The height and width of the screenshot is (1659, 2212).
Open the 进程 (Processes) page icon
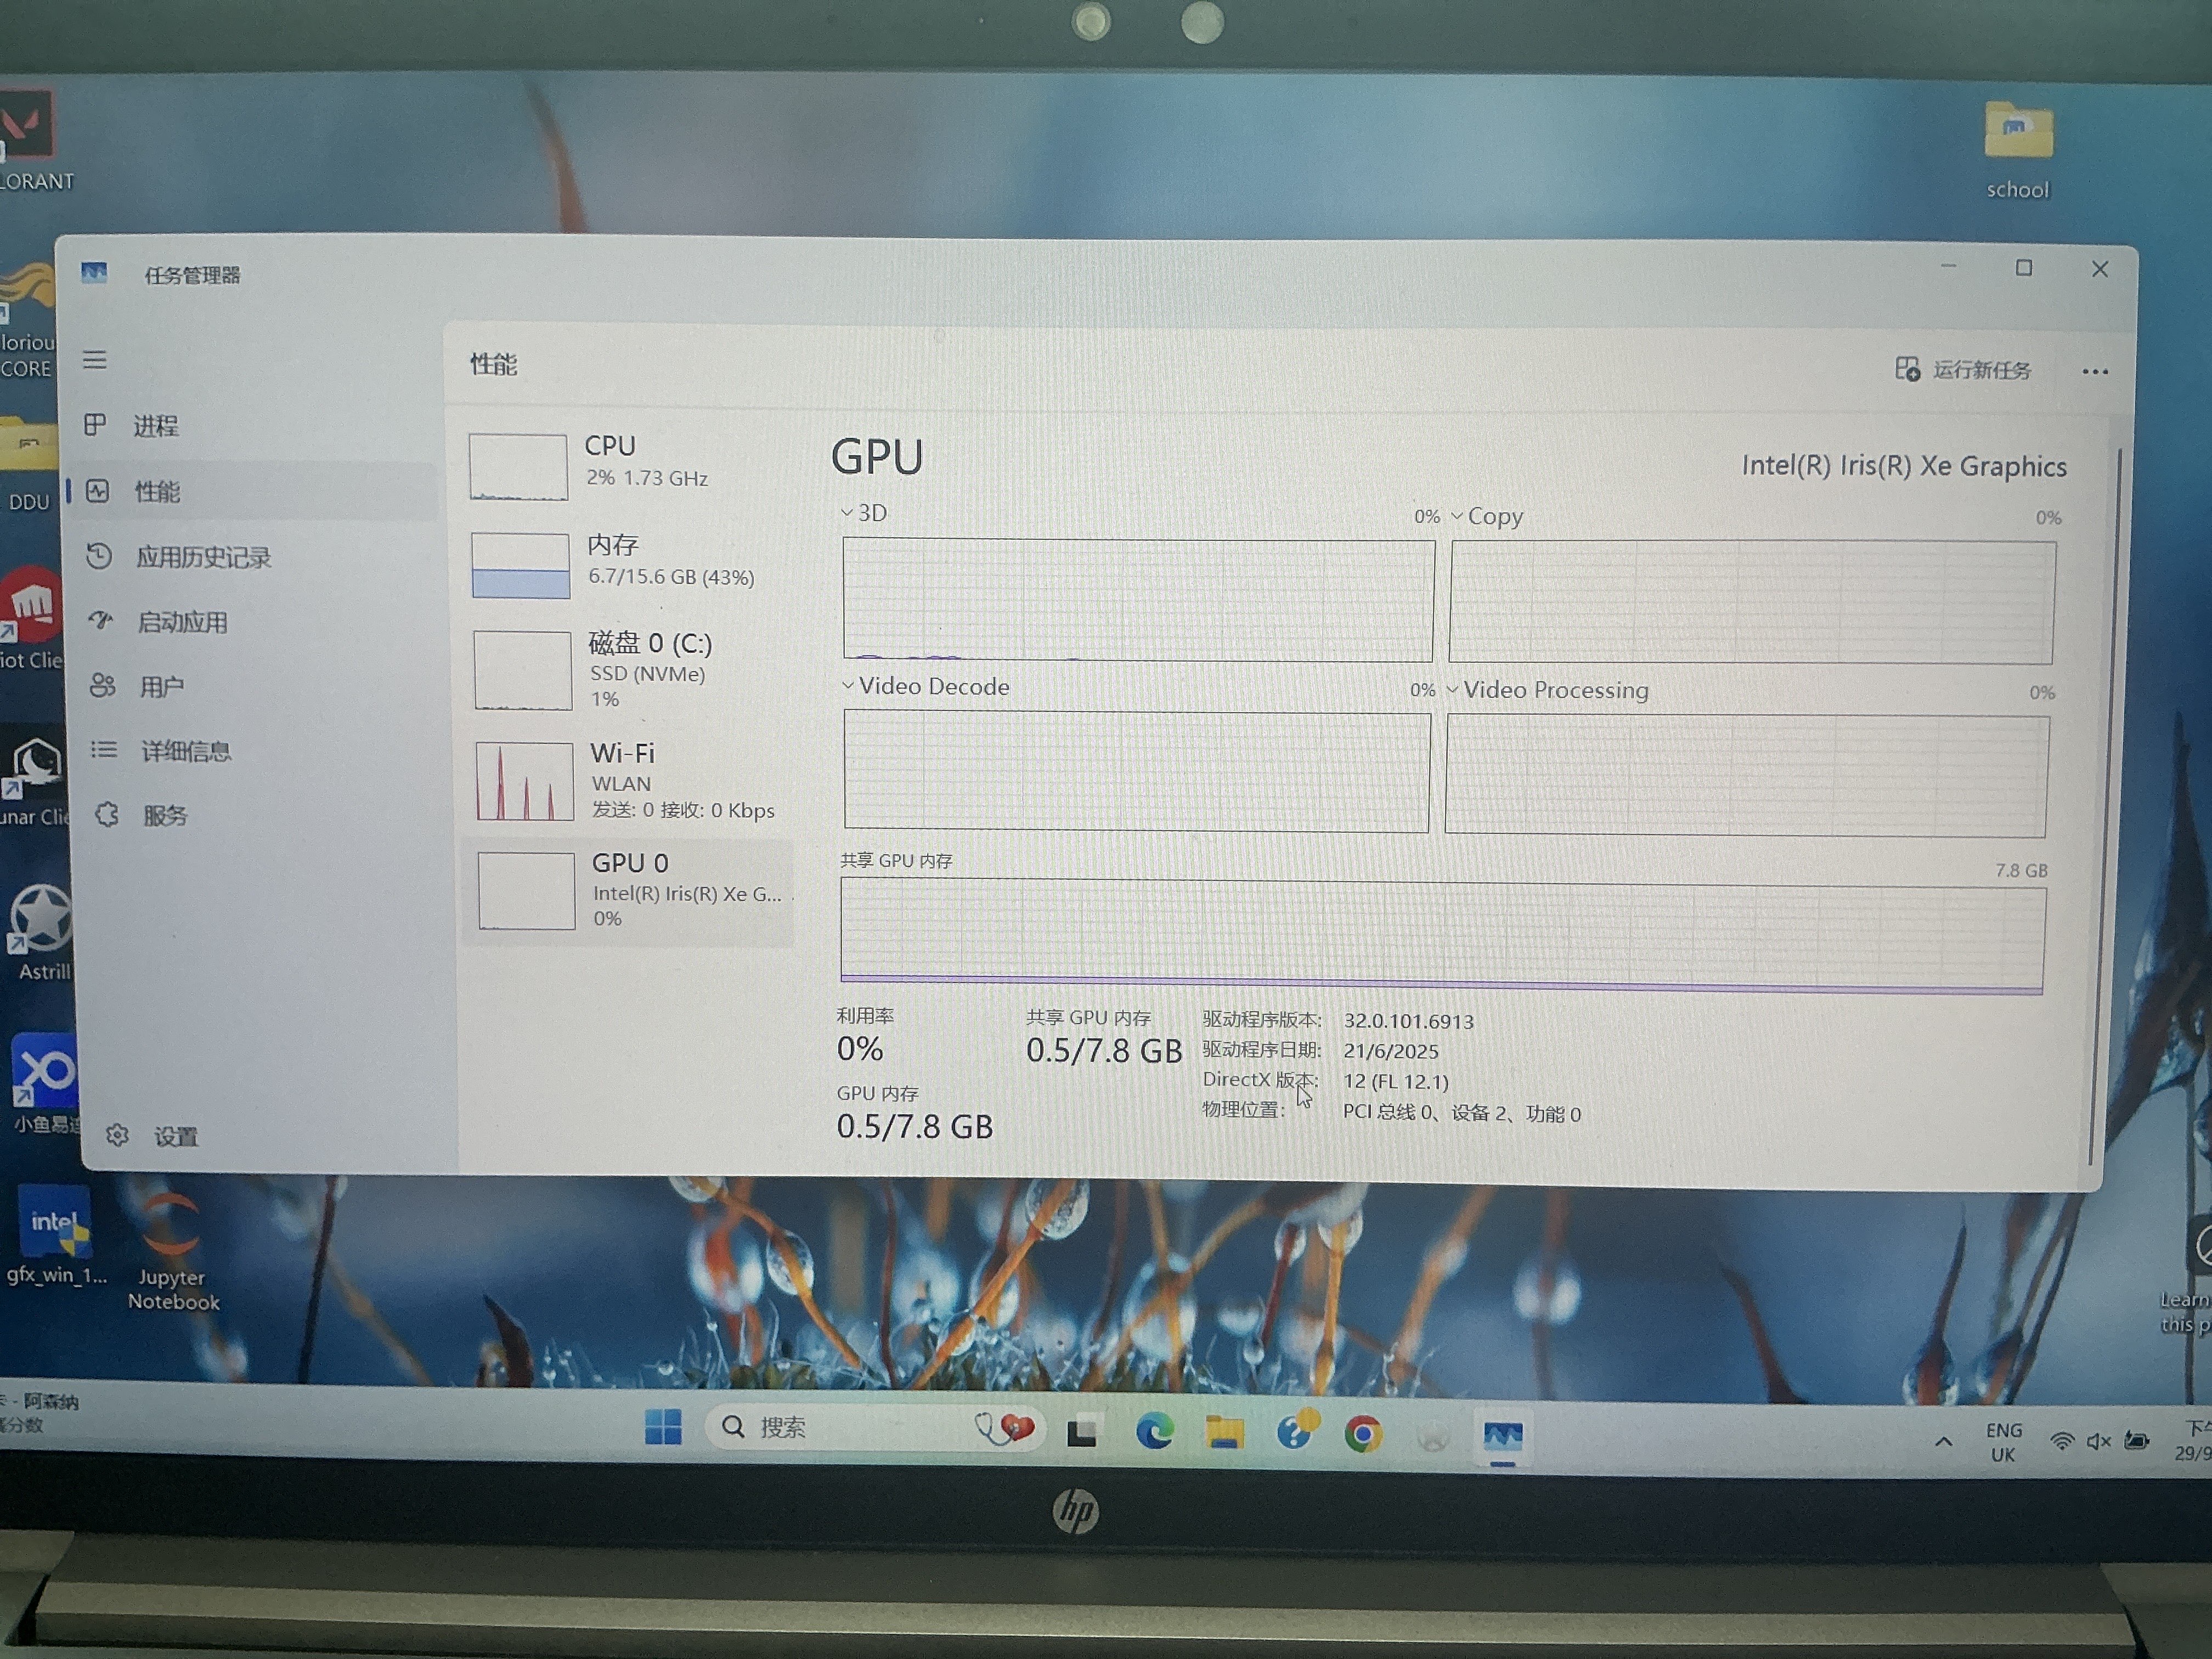(95, 425)
